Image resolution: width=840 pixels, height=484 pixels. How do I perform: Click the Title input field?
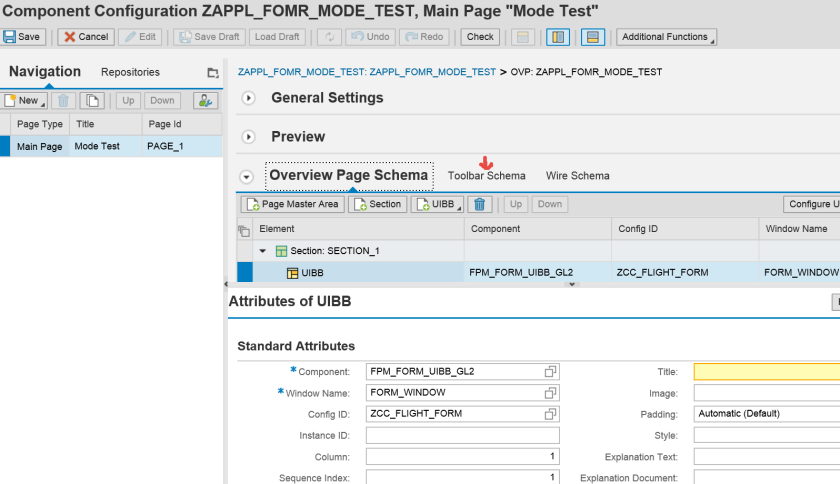[766, 371]
